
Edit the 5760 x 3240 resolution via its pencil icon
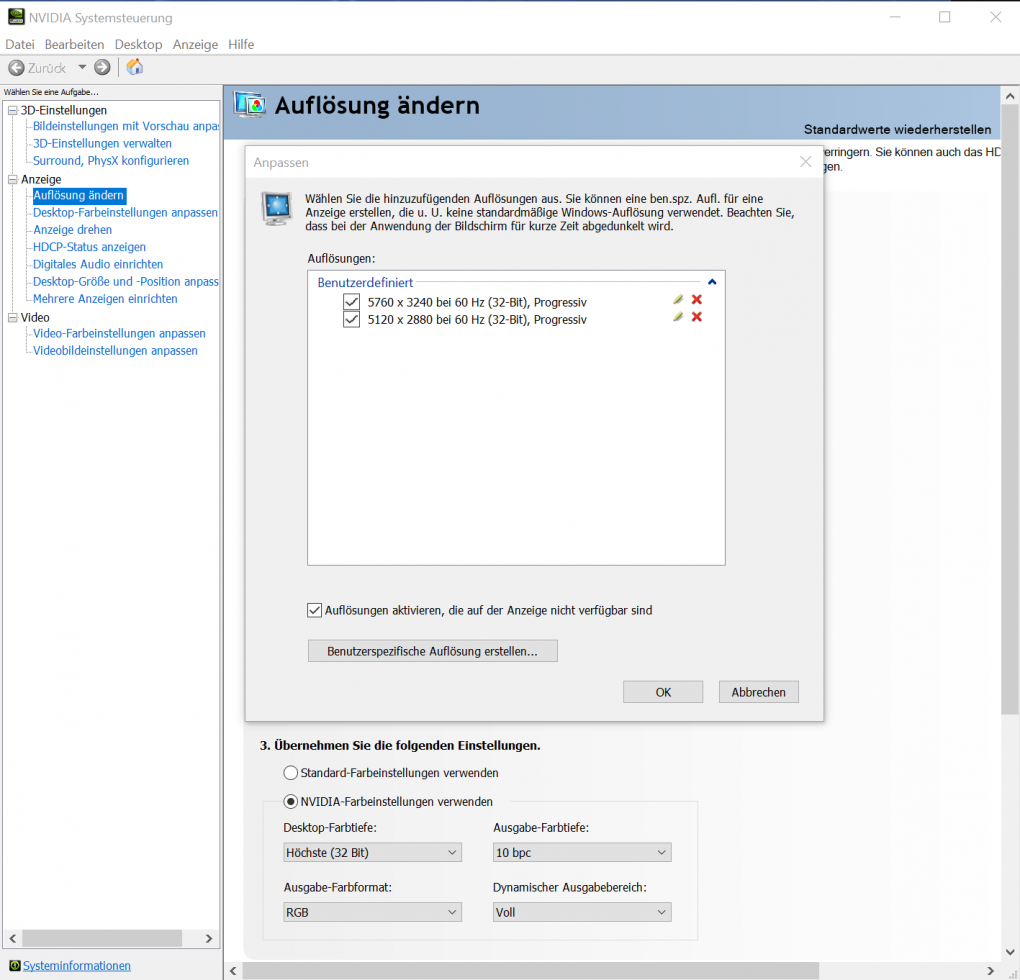(x=678, y=299)
